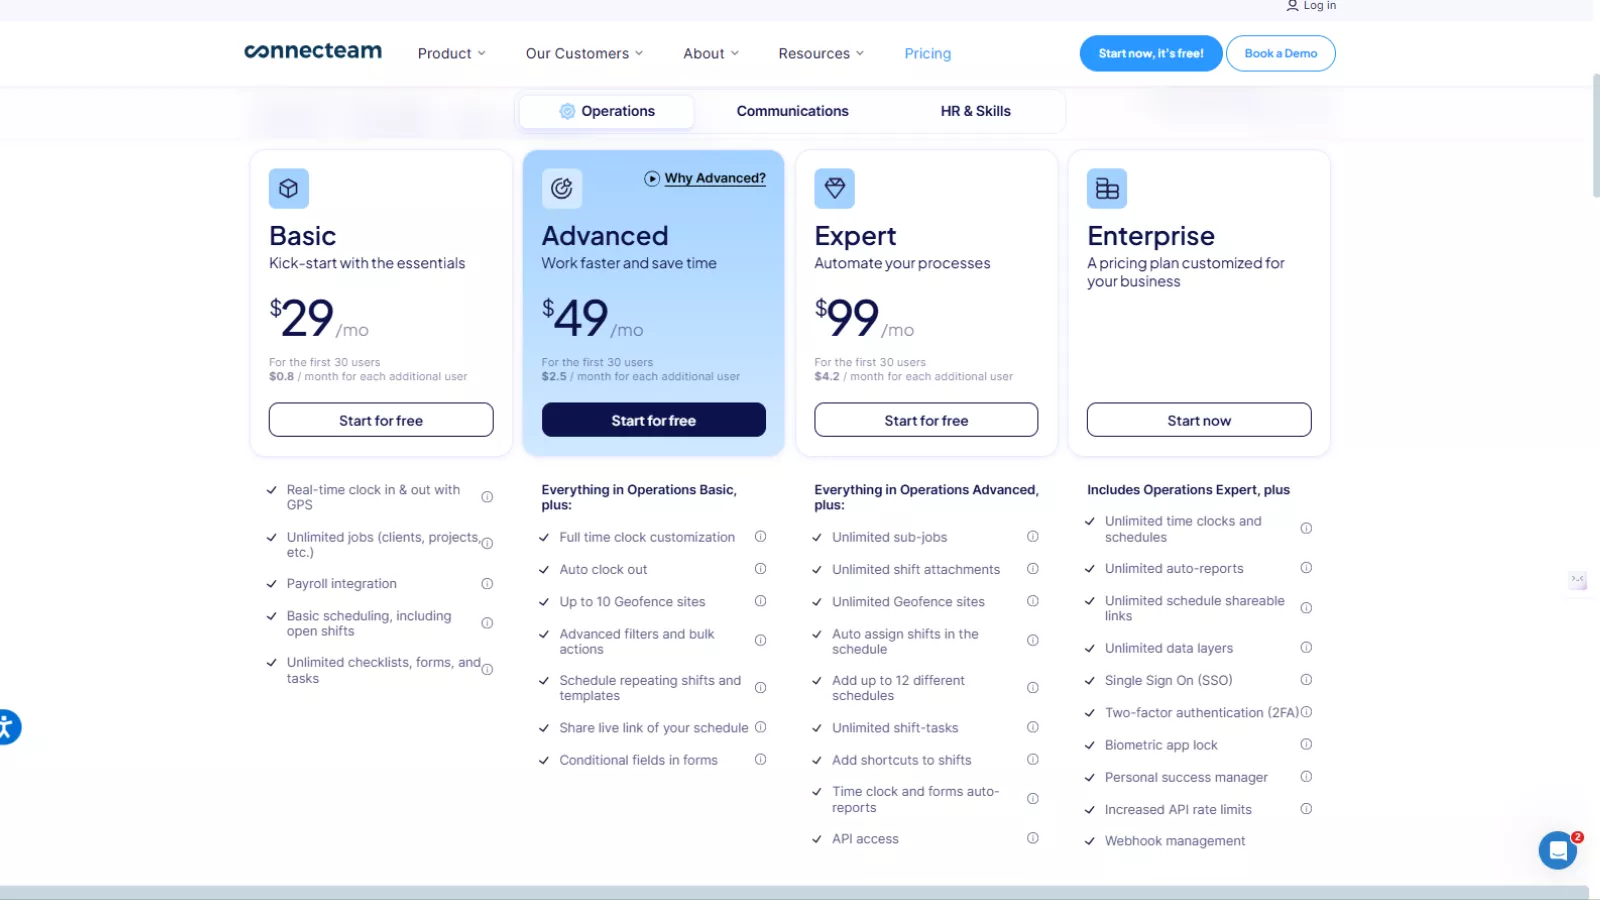1600x900 pixels.
Task: Click the Advanced plan target icon
Action: [561, 188]
